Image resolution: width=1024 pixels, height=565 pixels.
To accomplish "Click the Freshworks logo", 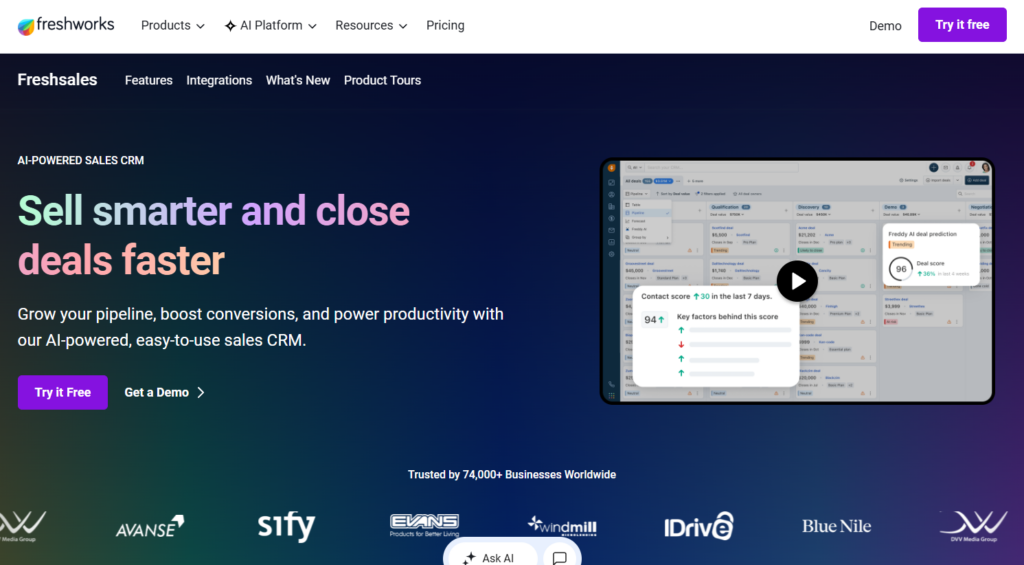I will point(66,25).
